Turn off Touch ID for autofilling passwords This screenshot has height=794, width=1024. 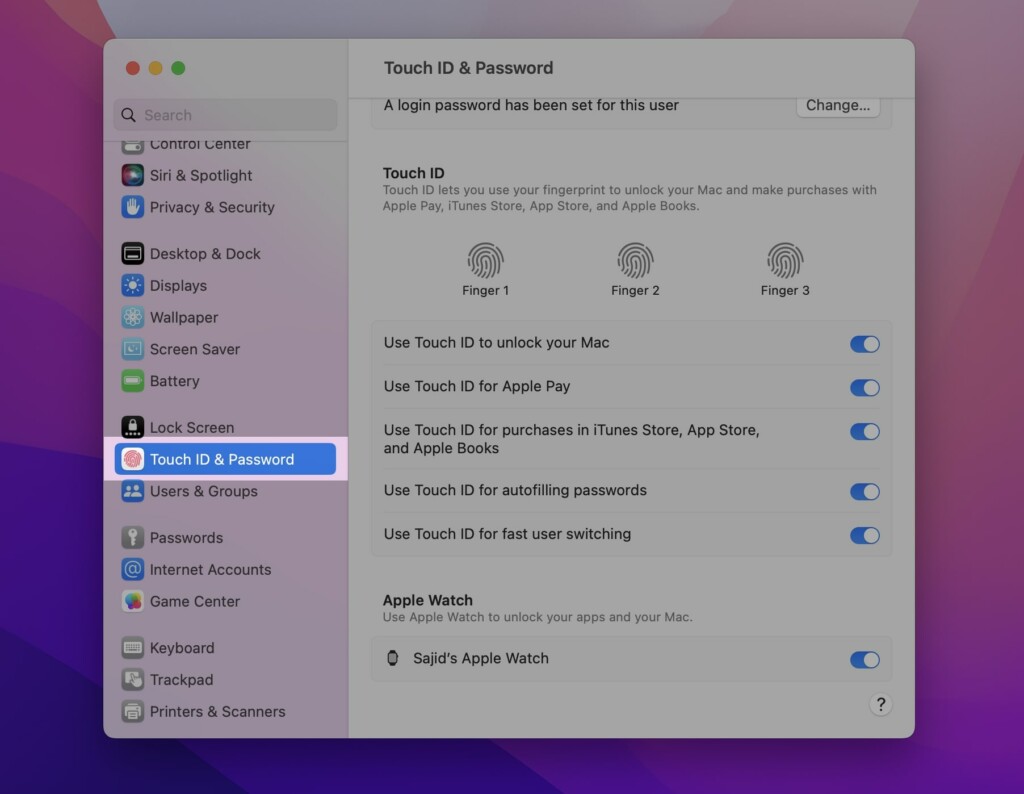864,492
